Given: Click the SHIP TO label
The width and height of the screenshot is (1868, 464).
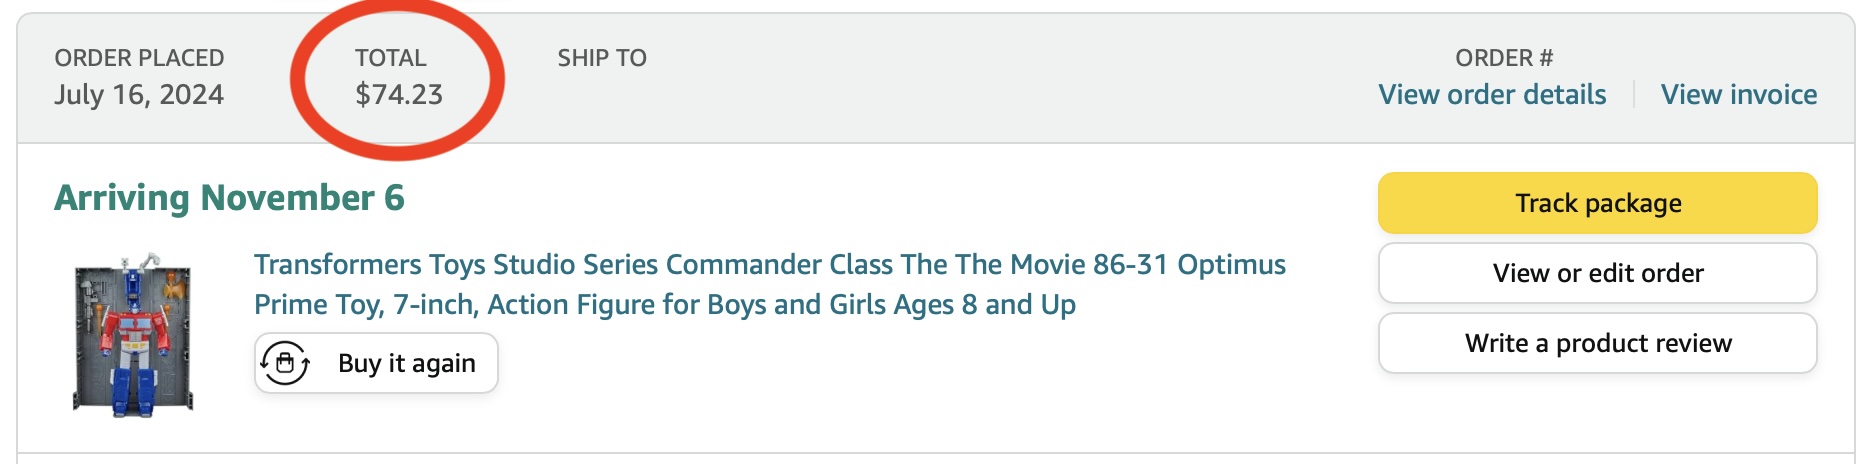Looking at the screenshot, I should [602, 58].
